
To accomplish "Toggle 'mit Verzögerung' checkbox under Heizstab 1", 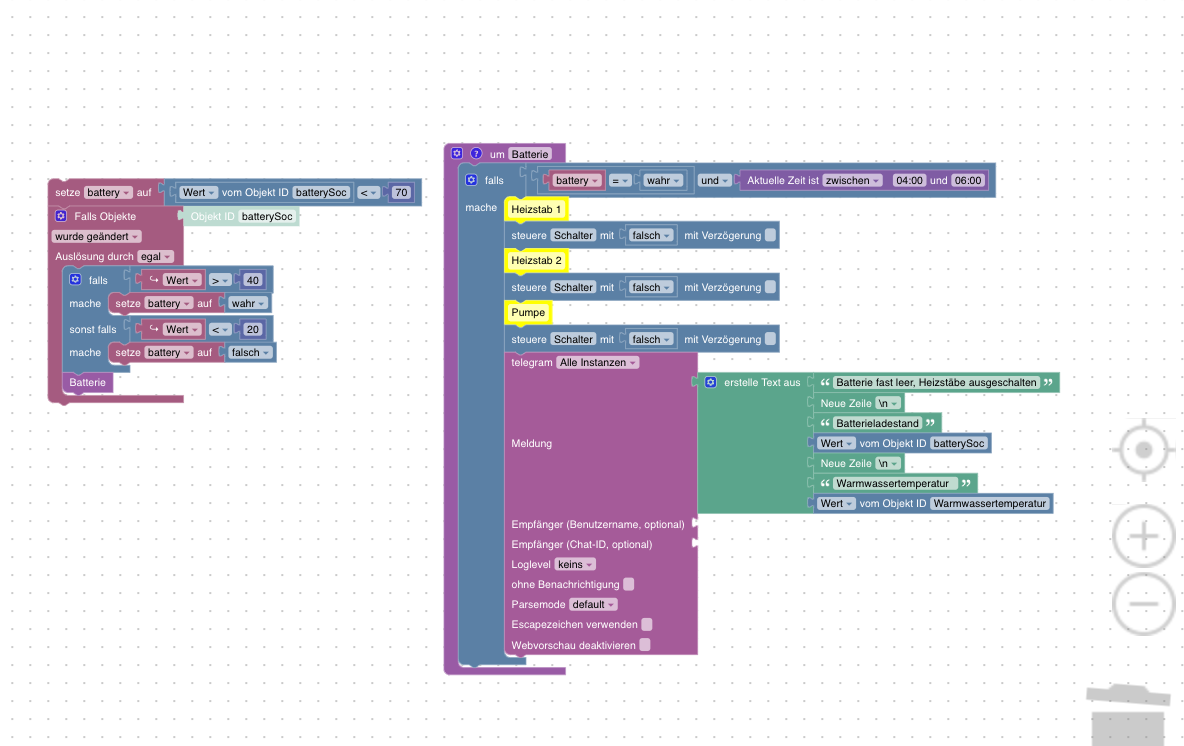I will 770,235.
